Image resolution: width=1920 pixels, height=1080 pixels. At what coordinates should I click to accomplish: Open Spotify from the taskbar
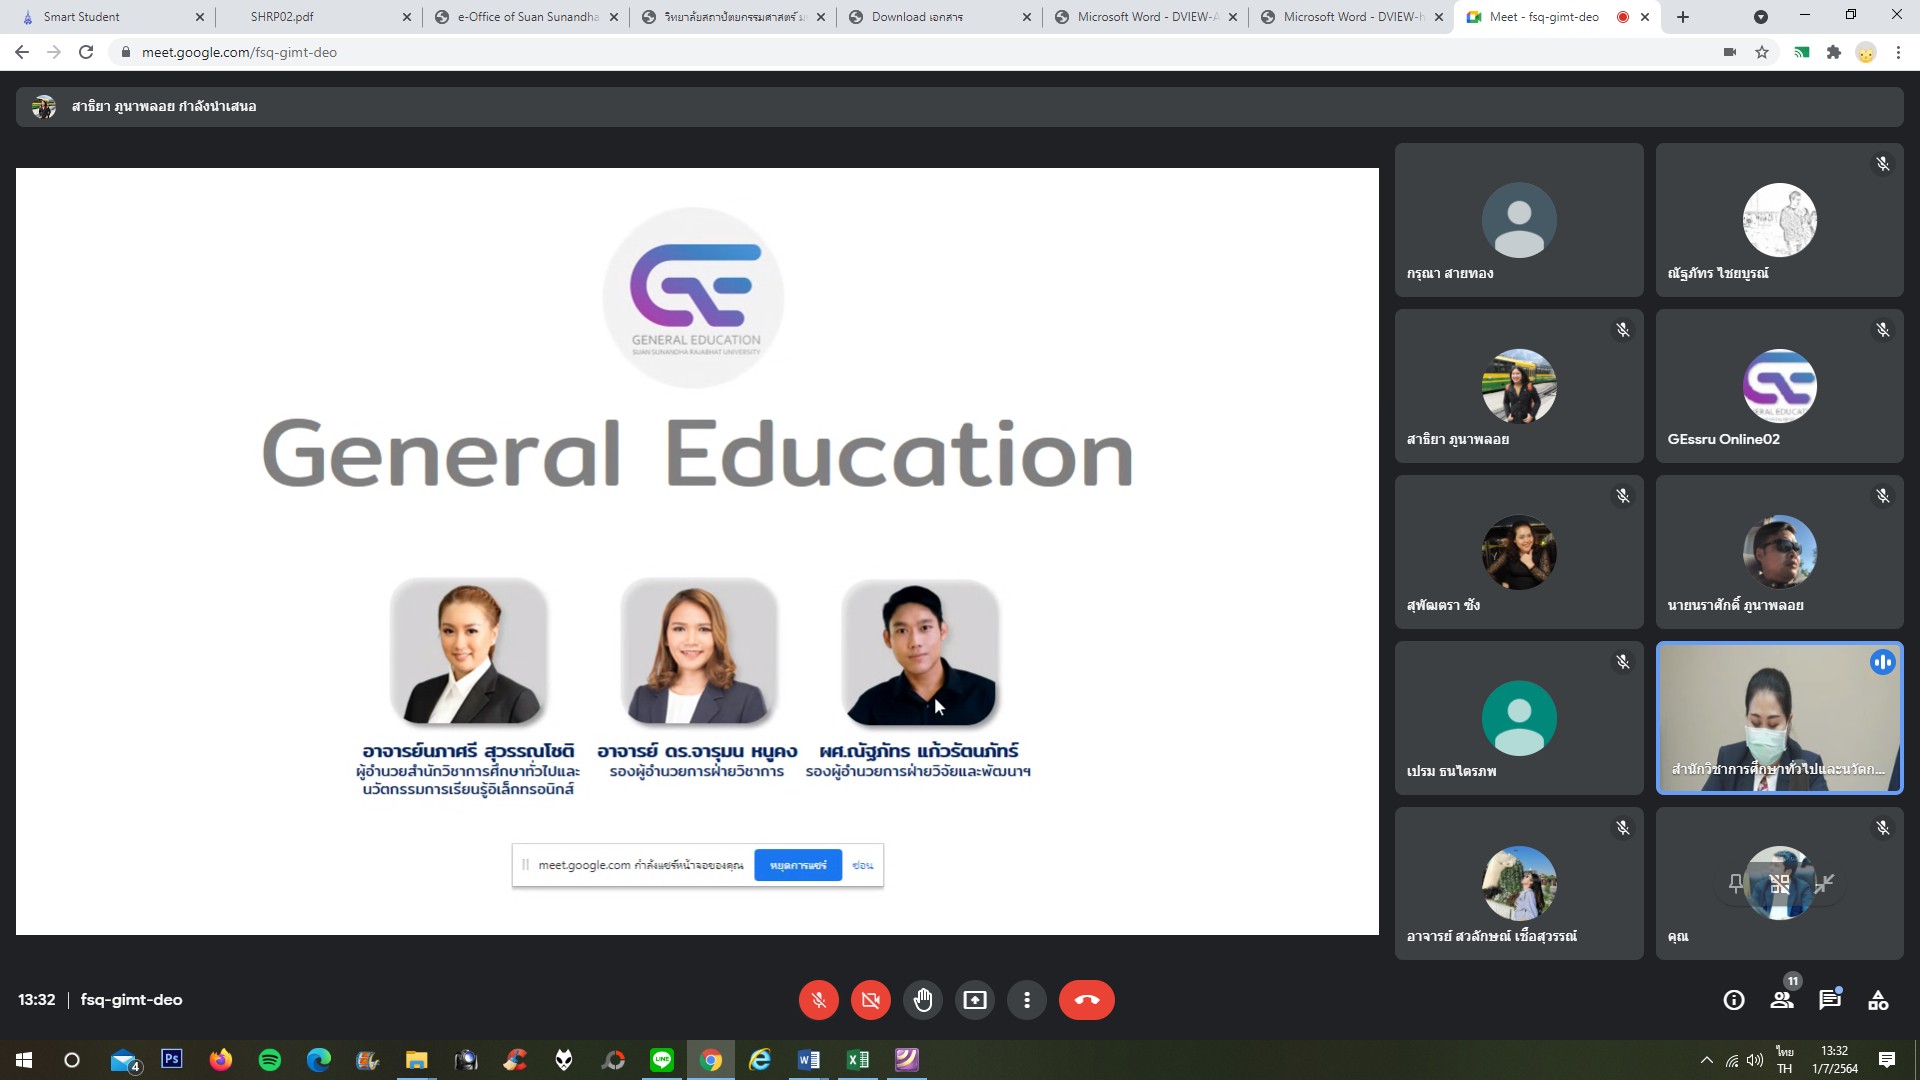click(270, 1060)
